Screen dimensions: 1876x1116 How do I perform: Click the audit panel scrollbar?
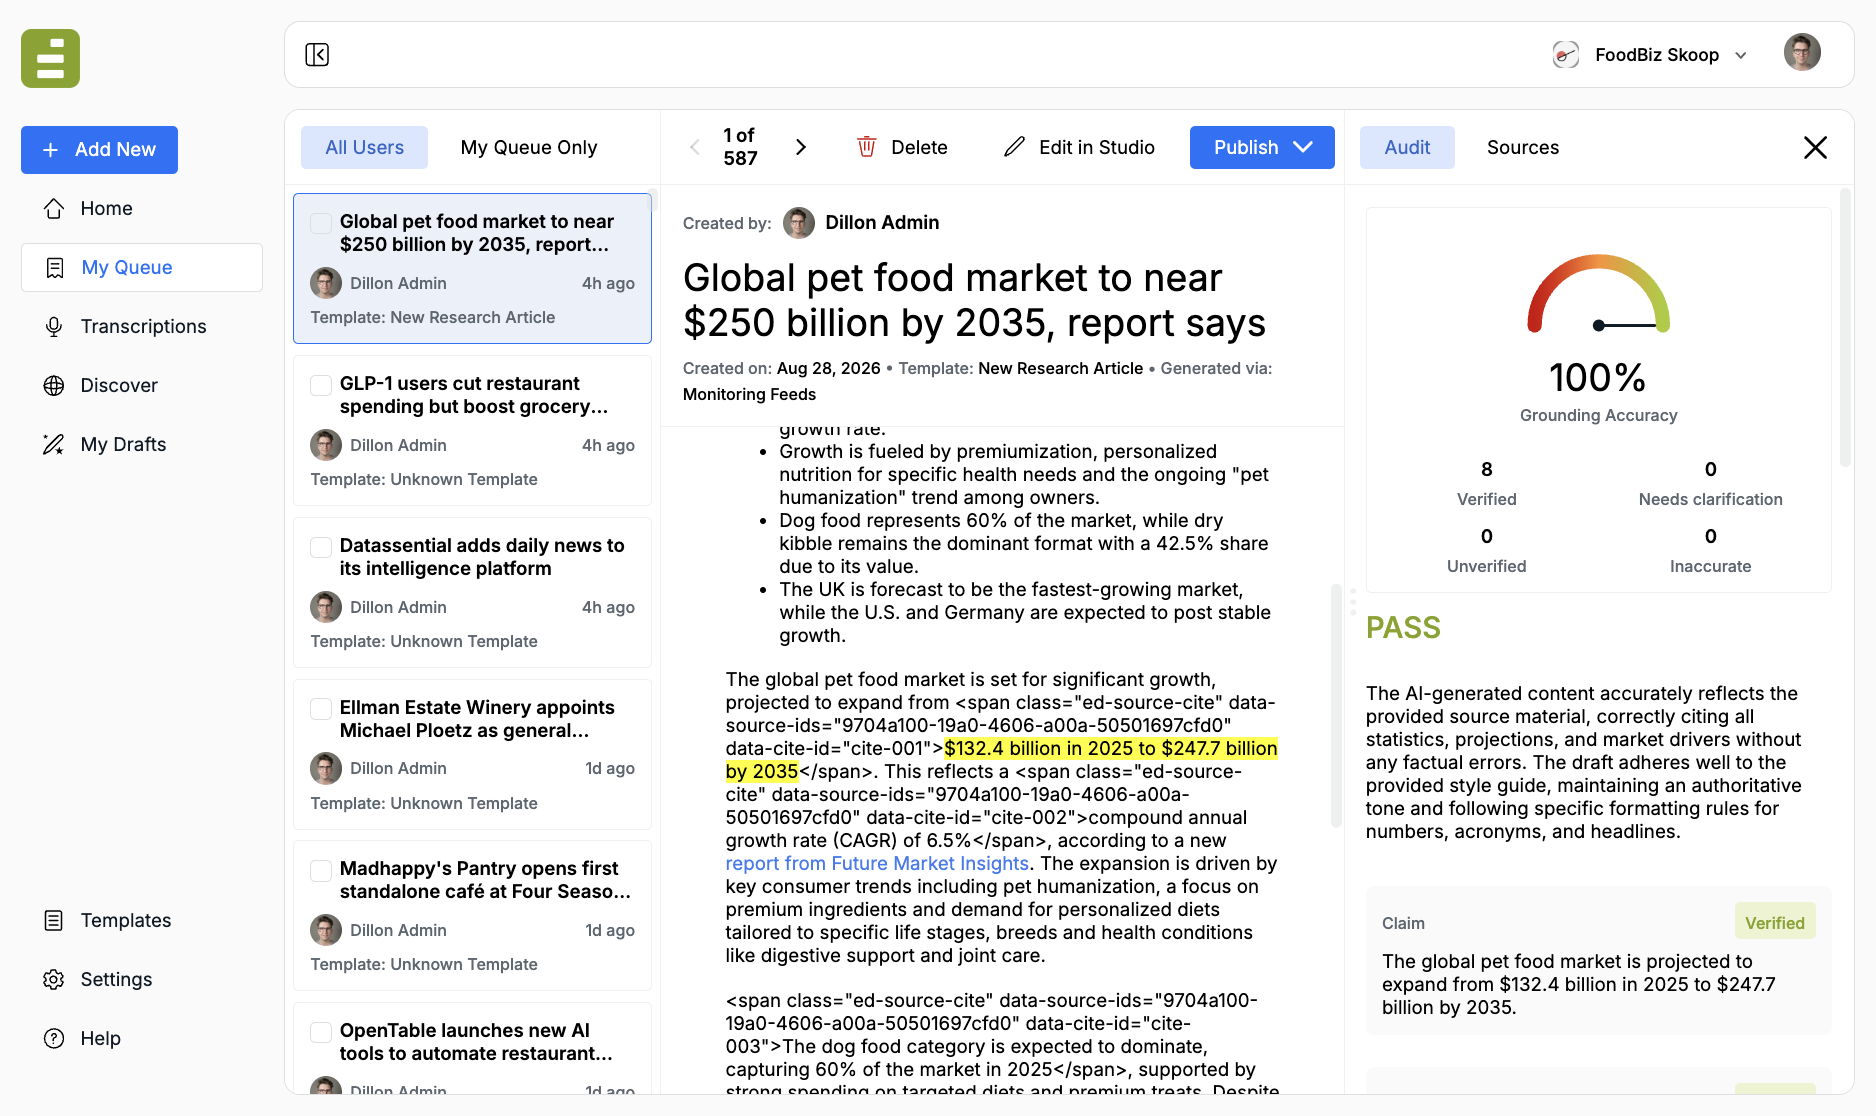tap(1846, 328)
